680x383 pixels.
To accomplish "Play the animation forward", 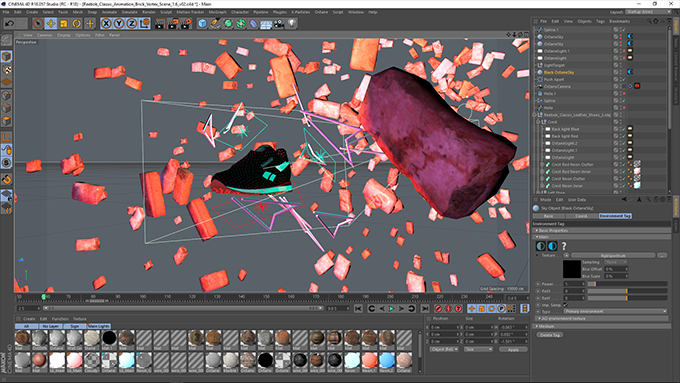I will click(392, 308).
